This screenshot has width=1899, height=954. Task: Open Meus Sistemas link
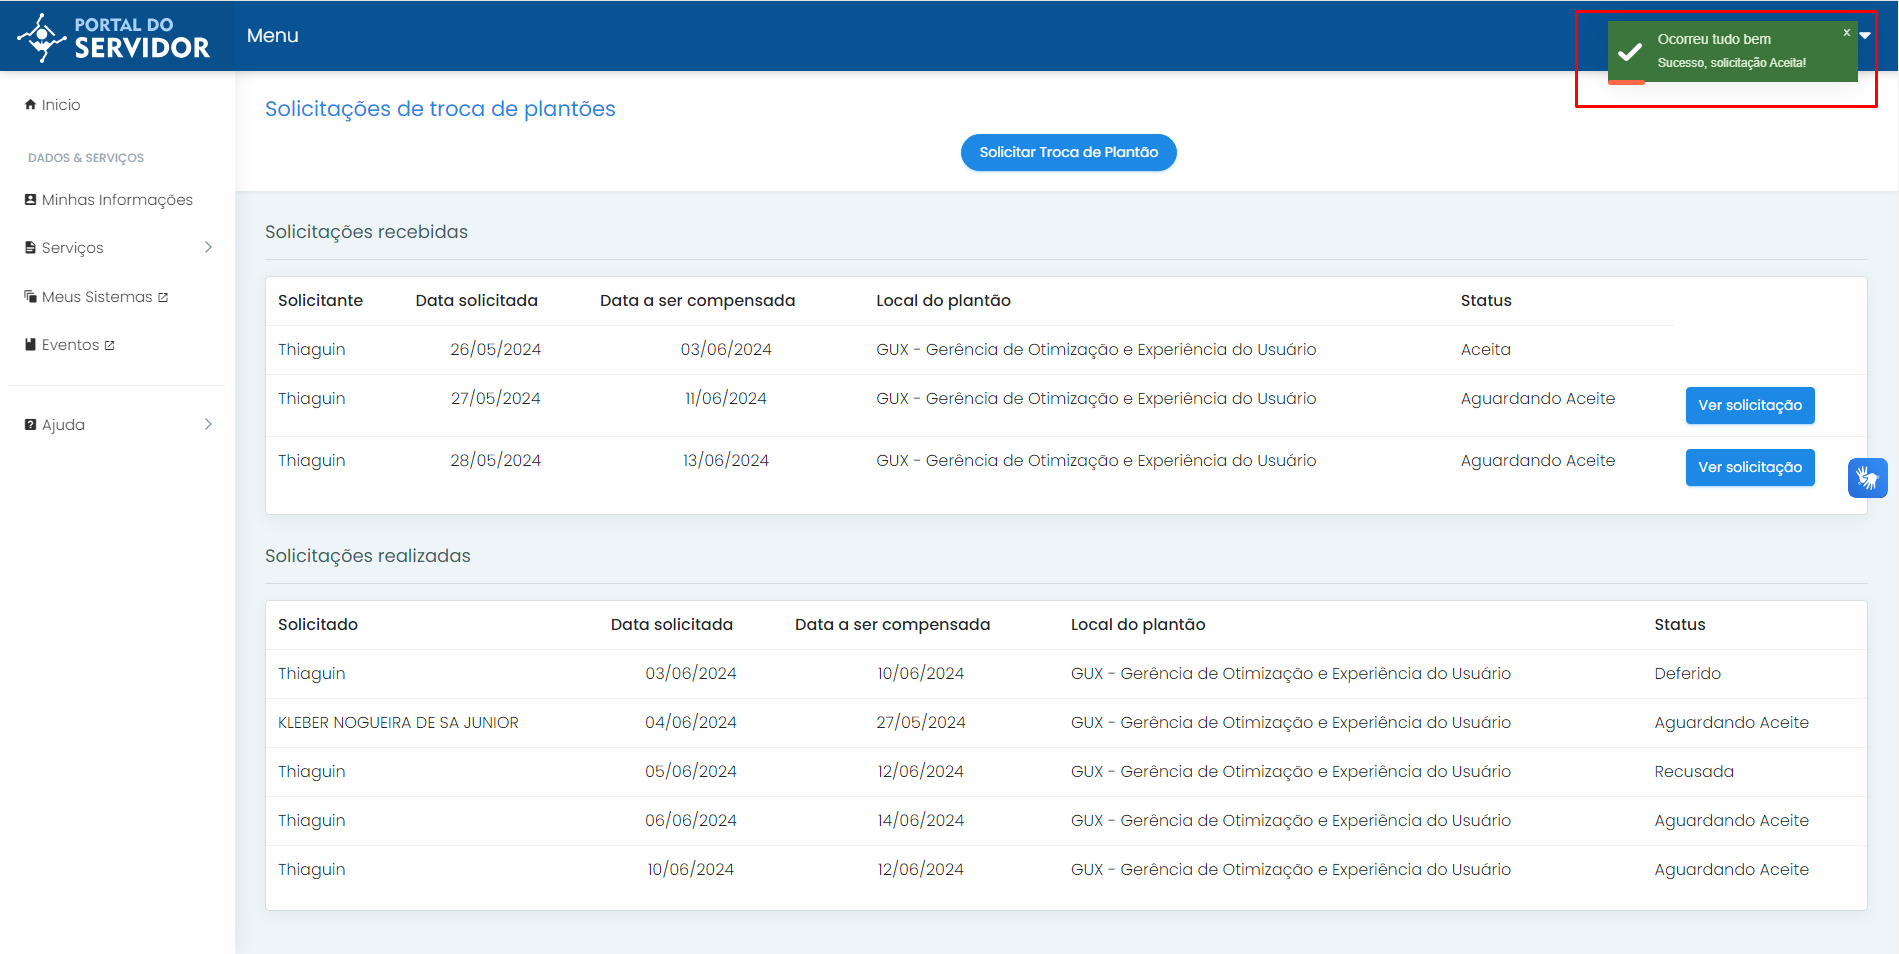click(97, 297)
